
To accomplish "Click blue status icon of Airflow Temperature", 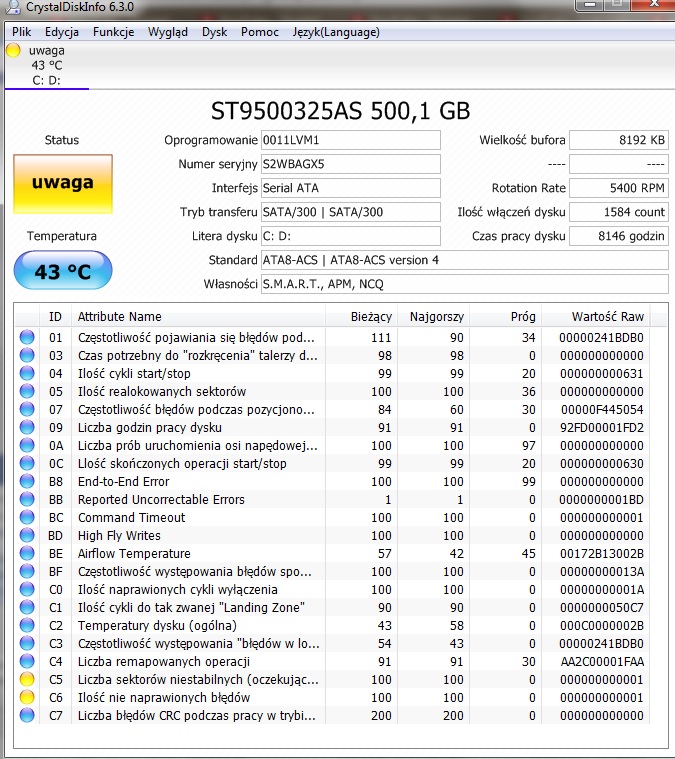I will tap(27, 553).
